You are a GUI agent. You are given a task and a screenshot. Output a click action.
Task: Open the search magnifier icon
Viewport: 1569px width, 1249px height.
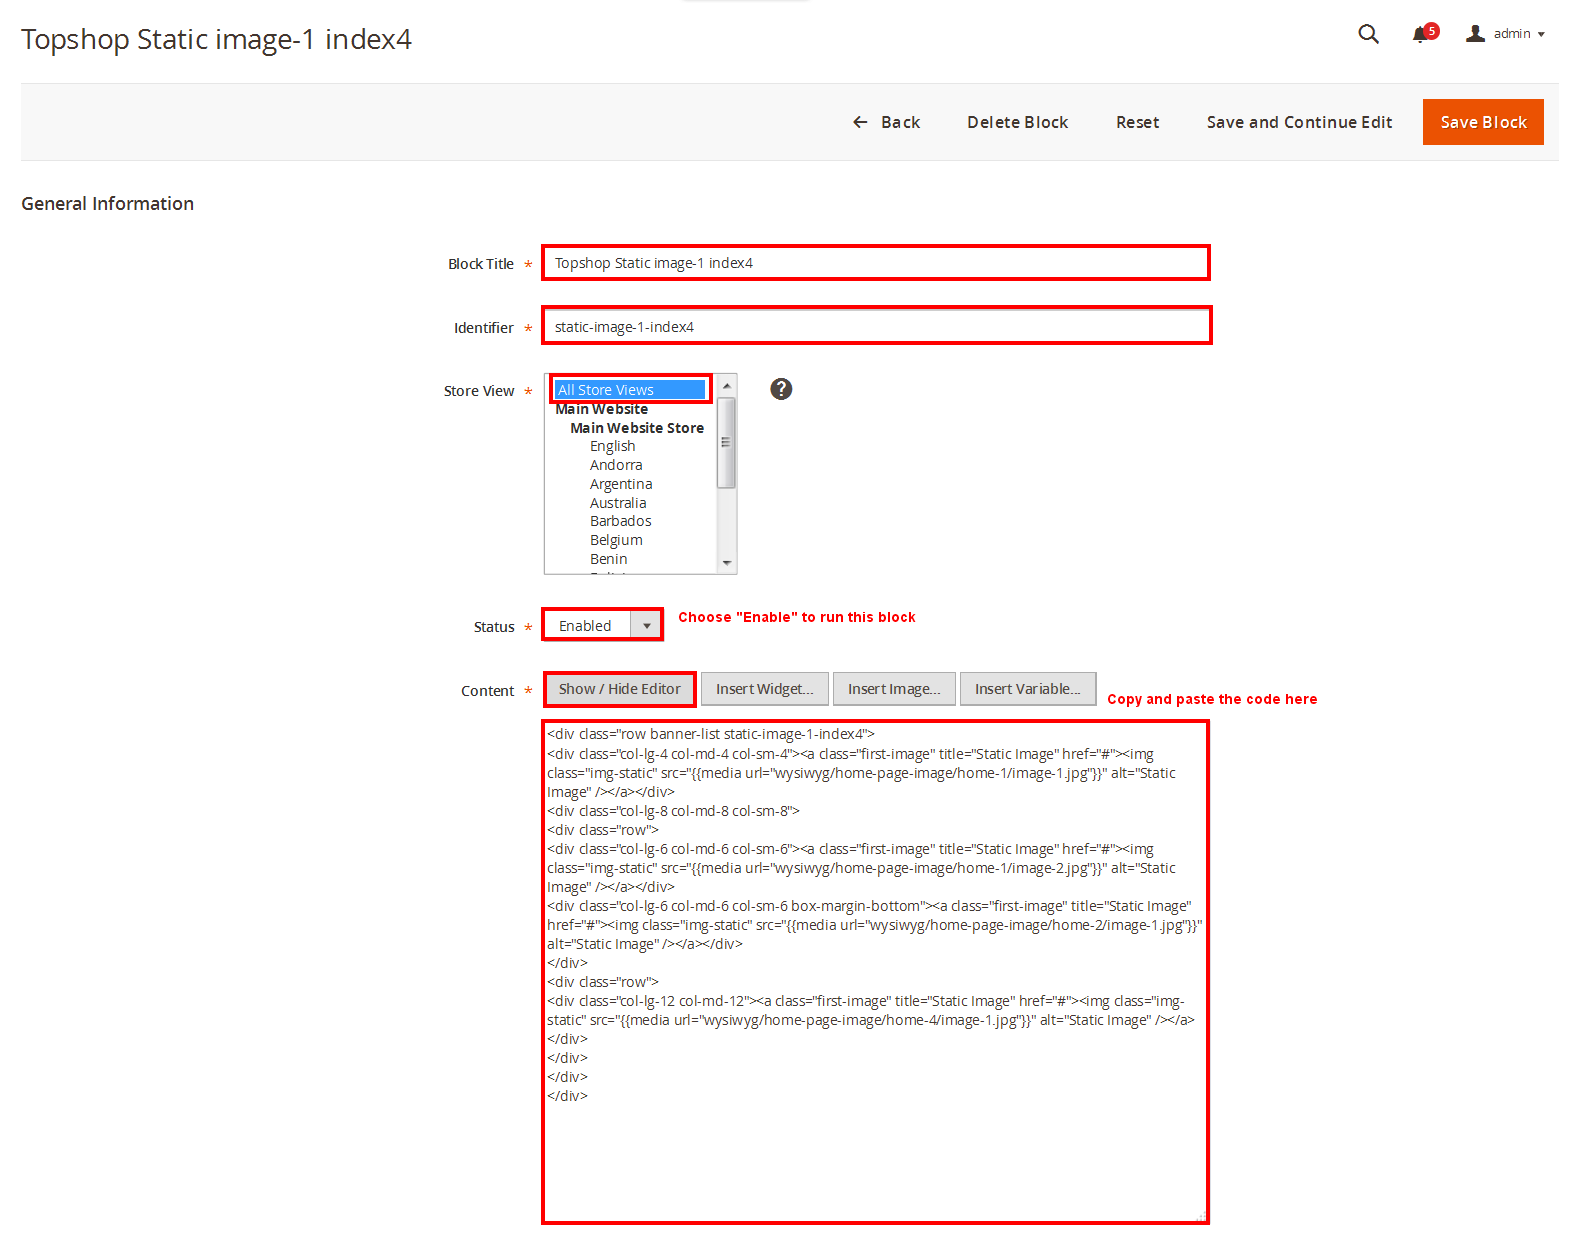tap(1368, 34)
